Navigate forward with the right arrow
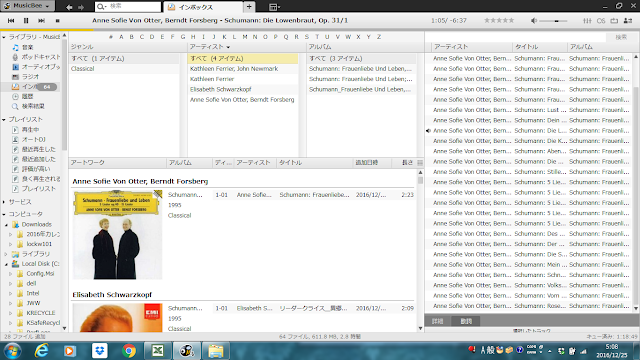This screenshot has height=360, width=640. [x=81, y=7]
